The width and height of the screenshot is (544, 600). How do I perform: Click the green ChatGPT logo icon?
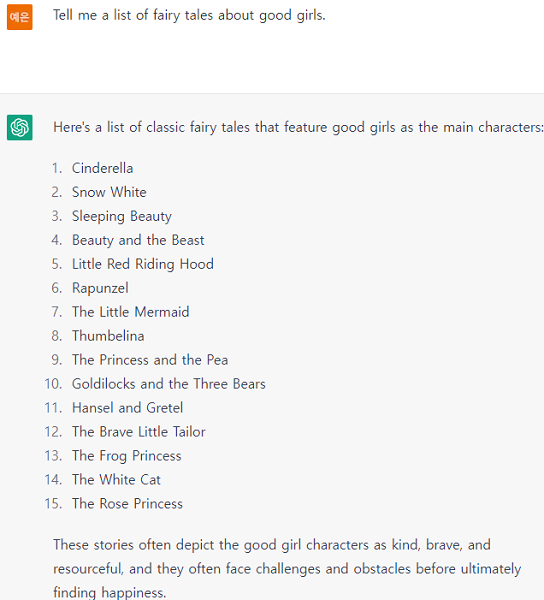tap(20, 127)
